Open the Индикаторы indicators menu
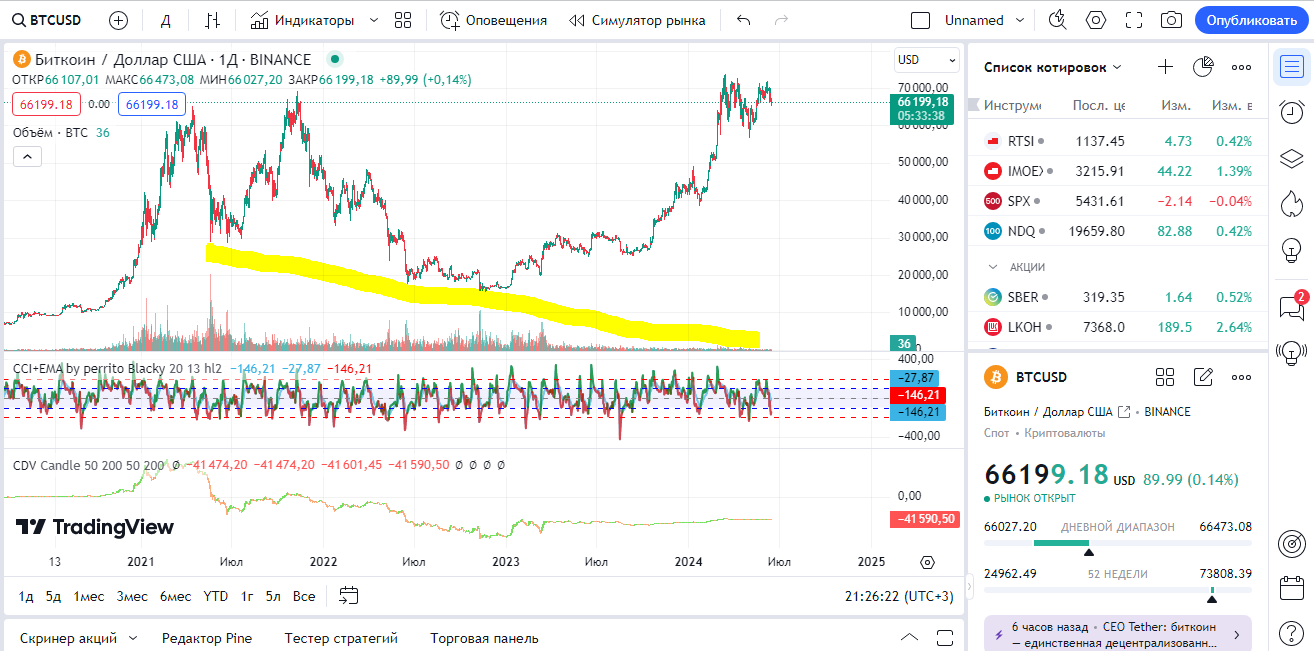Screen dimensions: 1314x651 [302, 20]
